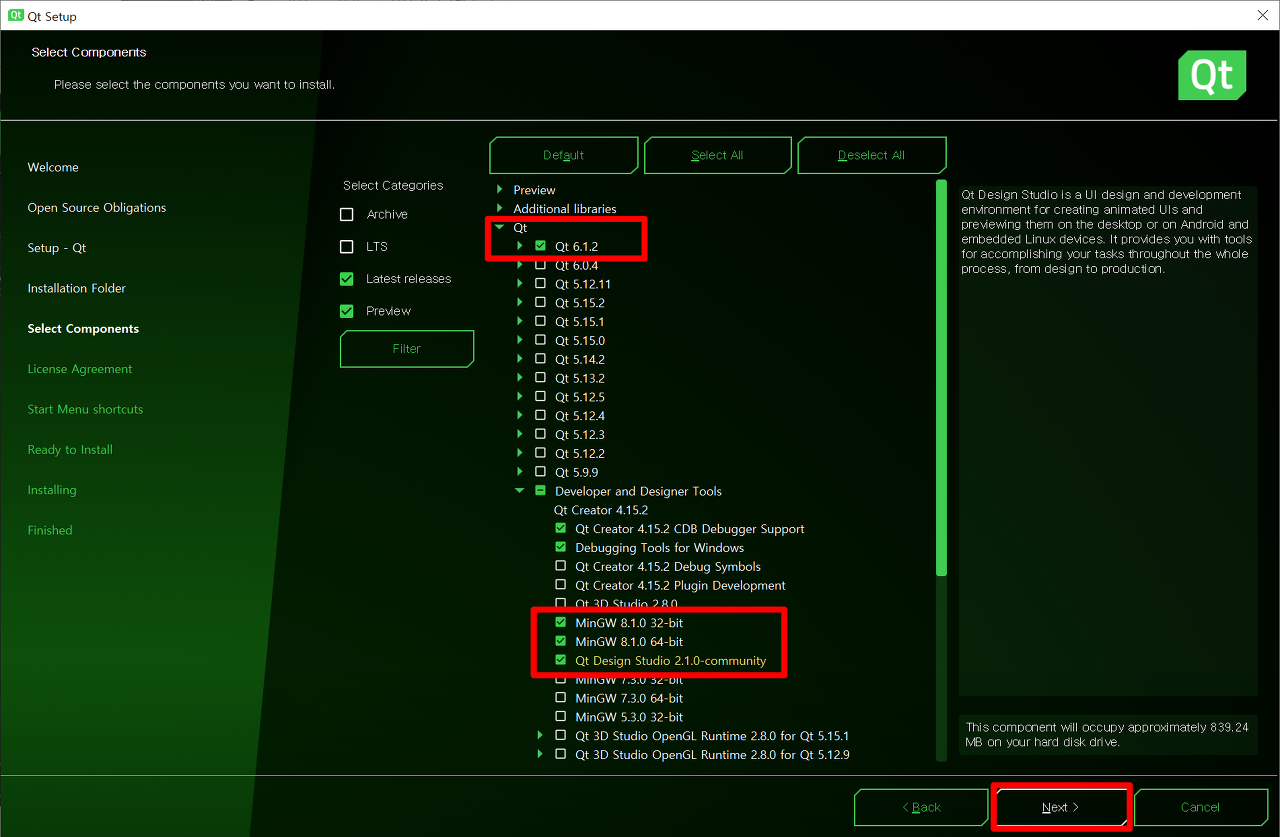This screenshot has height=837, width=1280.
Task: Select the Qt 5.12.5 tree row
Action: pos(580,397)
